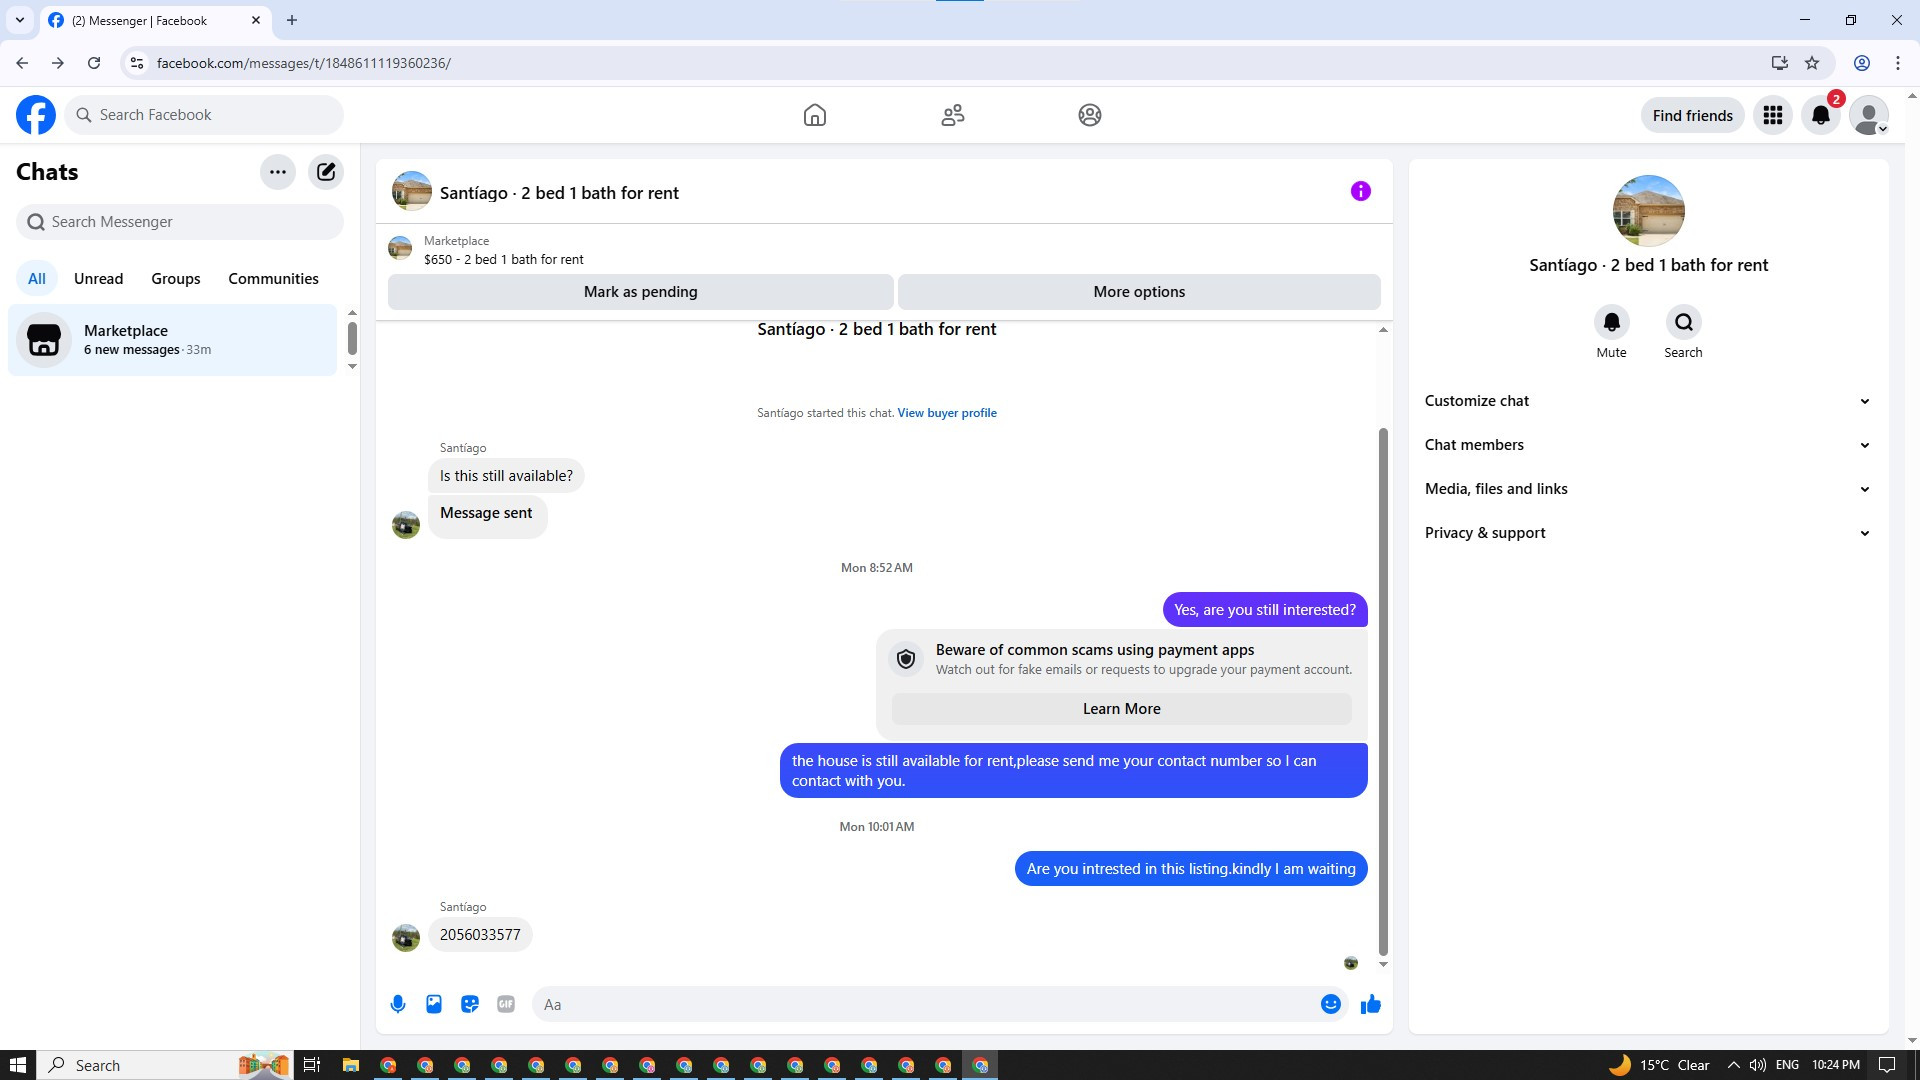Open File Explorer from the taskbar
Viewport: 1920px width, 1080px height.
pos(350,1065)
